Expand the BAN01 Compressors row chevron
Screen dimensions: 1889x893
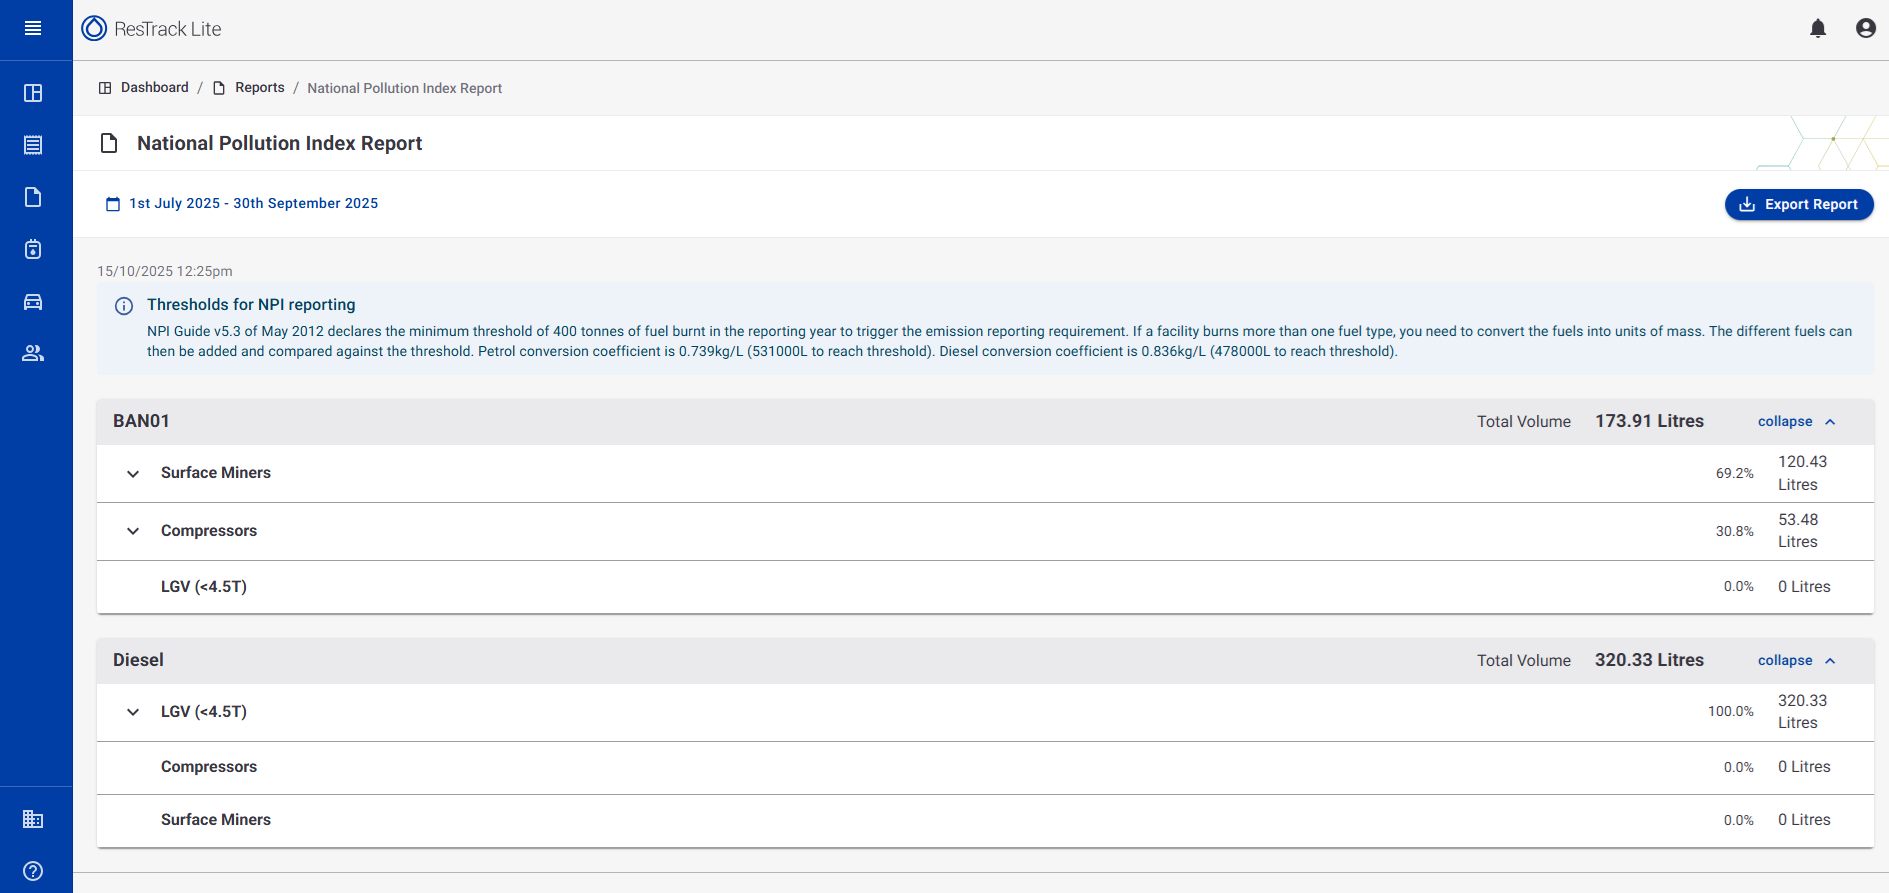click(133, 531)
